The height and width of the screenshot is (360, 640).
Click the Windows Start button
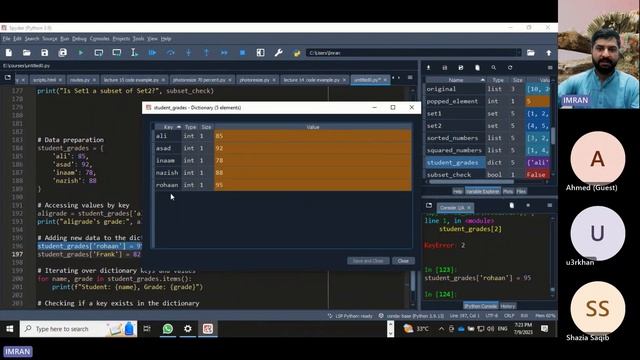[9, 329]
